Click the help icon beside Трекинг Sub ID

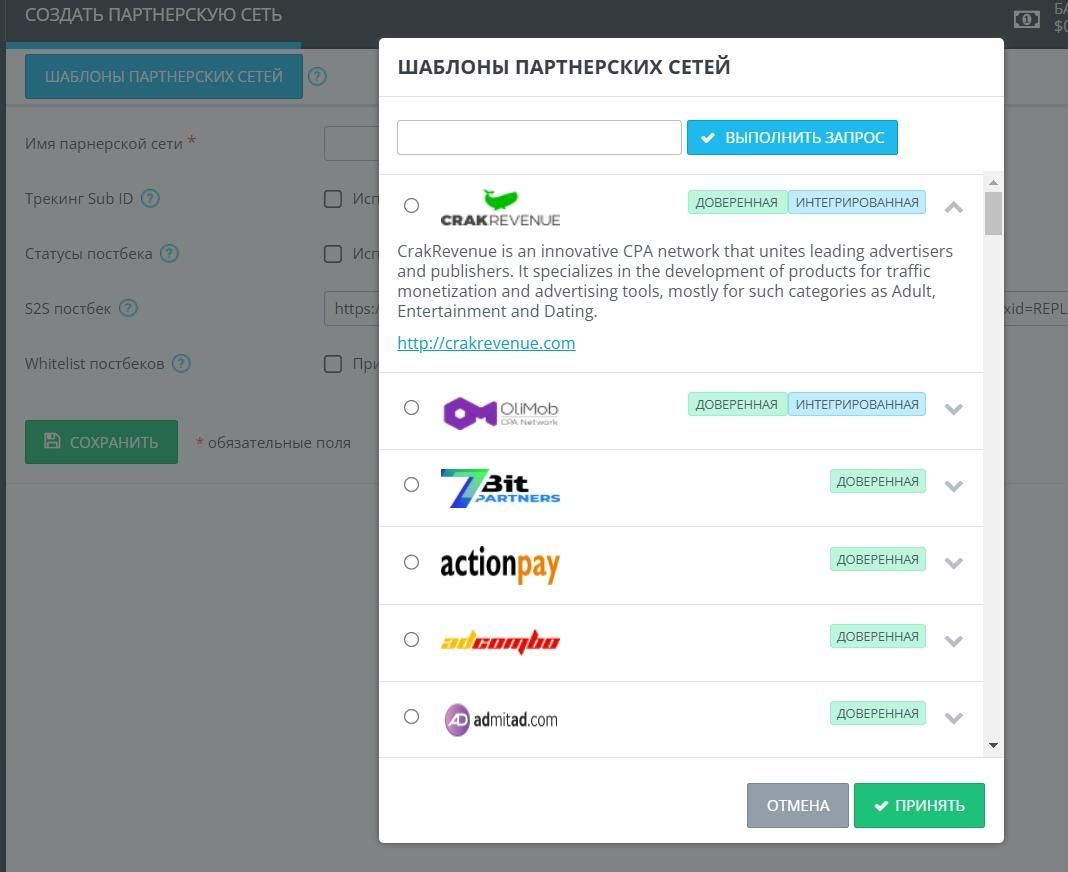tap(150, 198)
